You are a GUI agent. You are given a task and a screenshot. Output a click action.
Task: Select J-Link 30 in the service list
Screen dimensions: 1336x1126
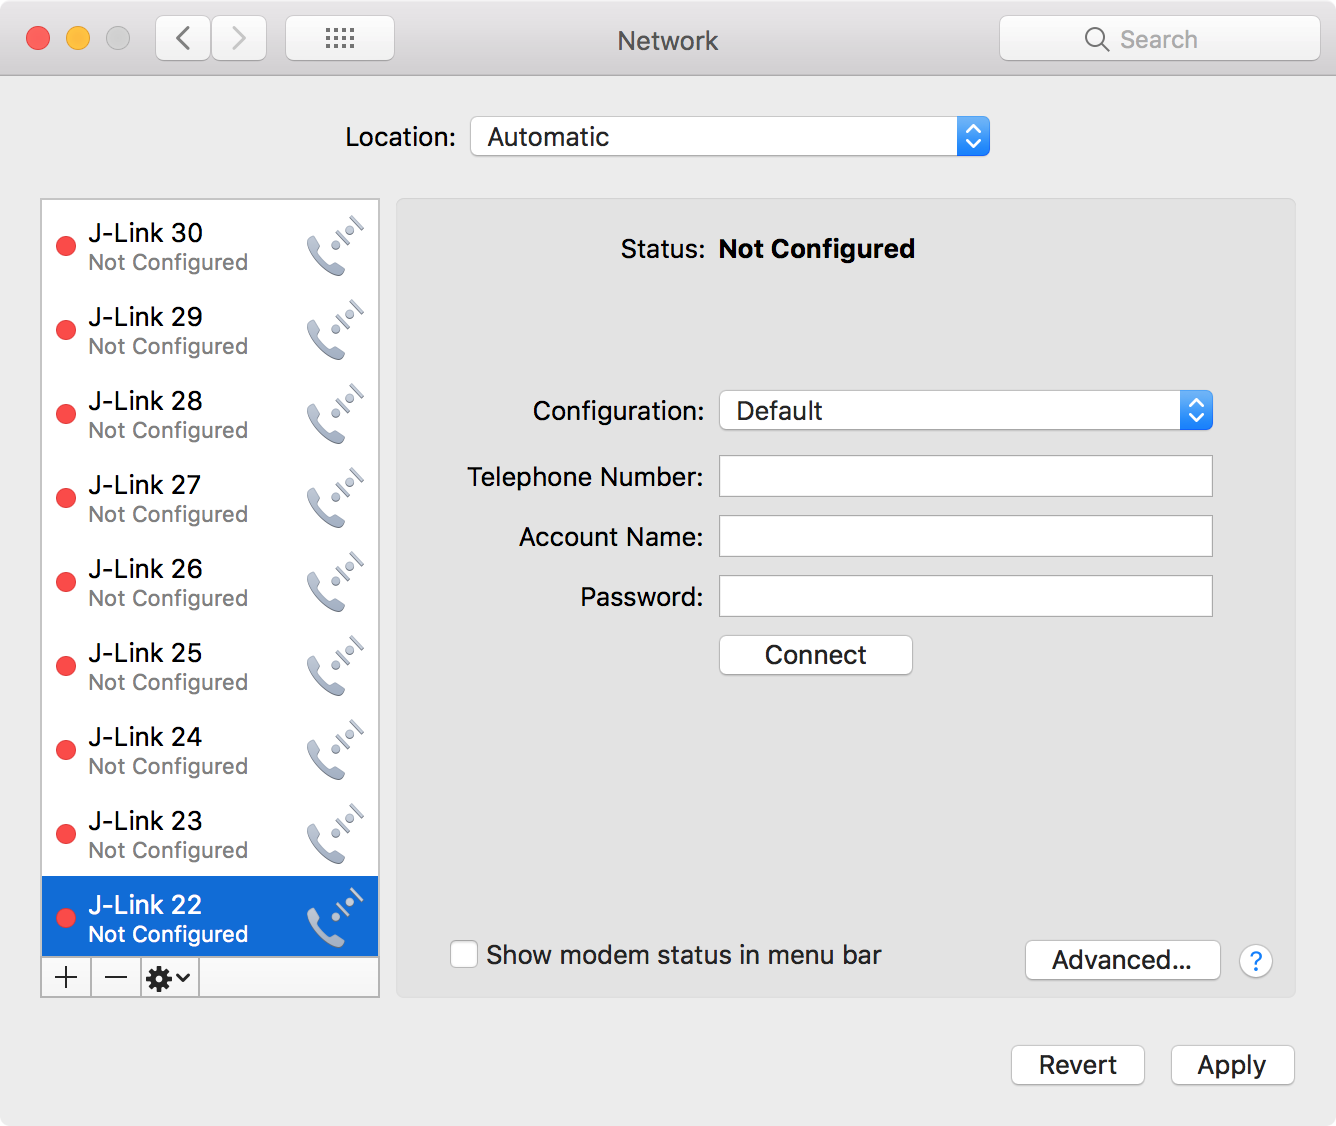pos(210,246)
